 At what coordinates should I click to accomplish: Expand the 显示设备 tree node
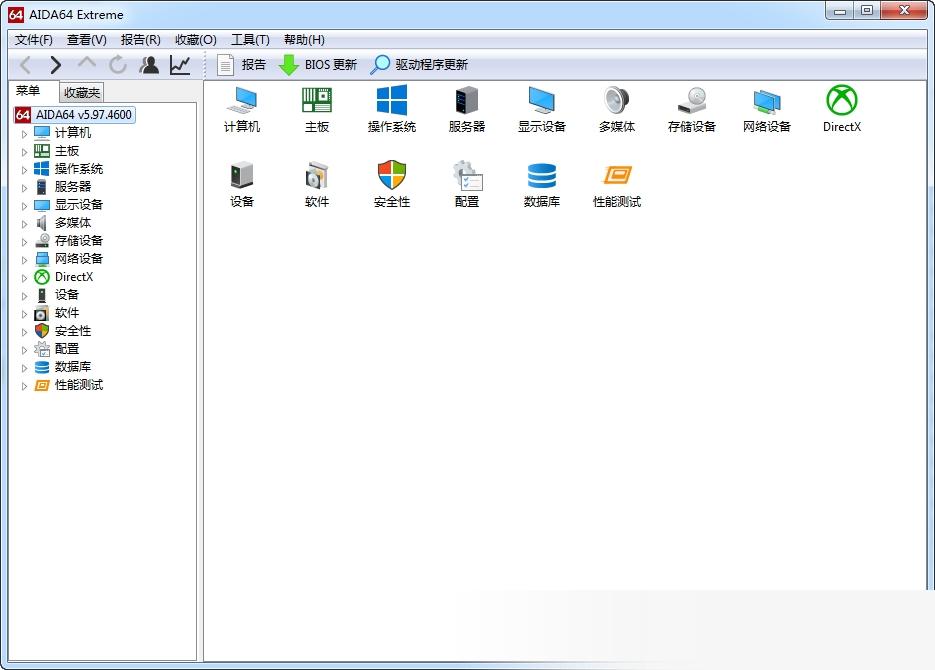[x=24, y=206]
